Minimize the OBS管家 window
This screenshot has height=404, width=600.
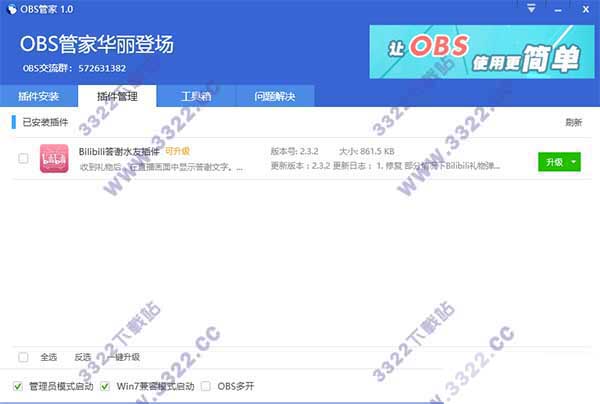pos(558,10)
